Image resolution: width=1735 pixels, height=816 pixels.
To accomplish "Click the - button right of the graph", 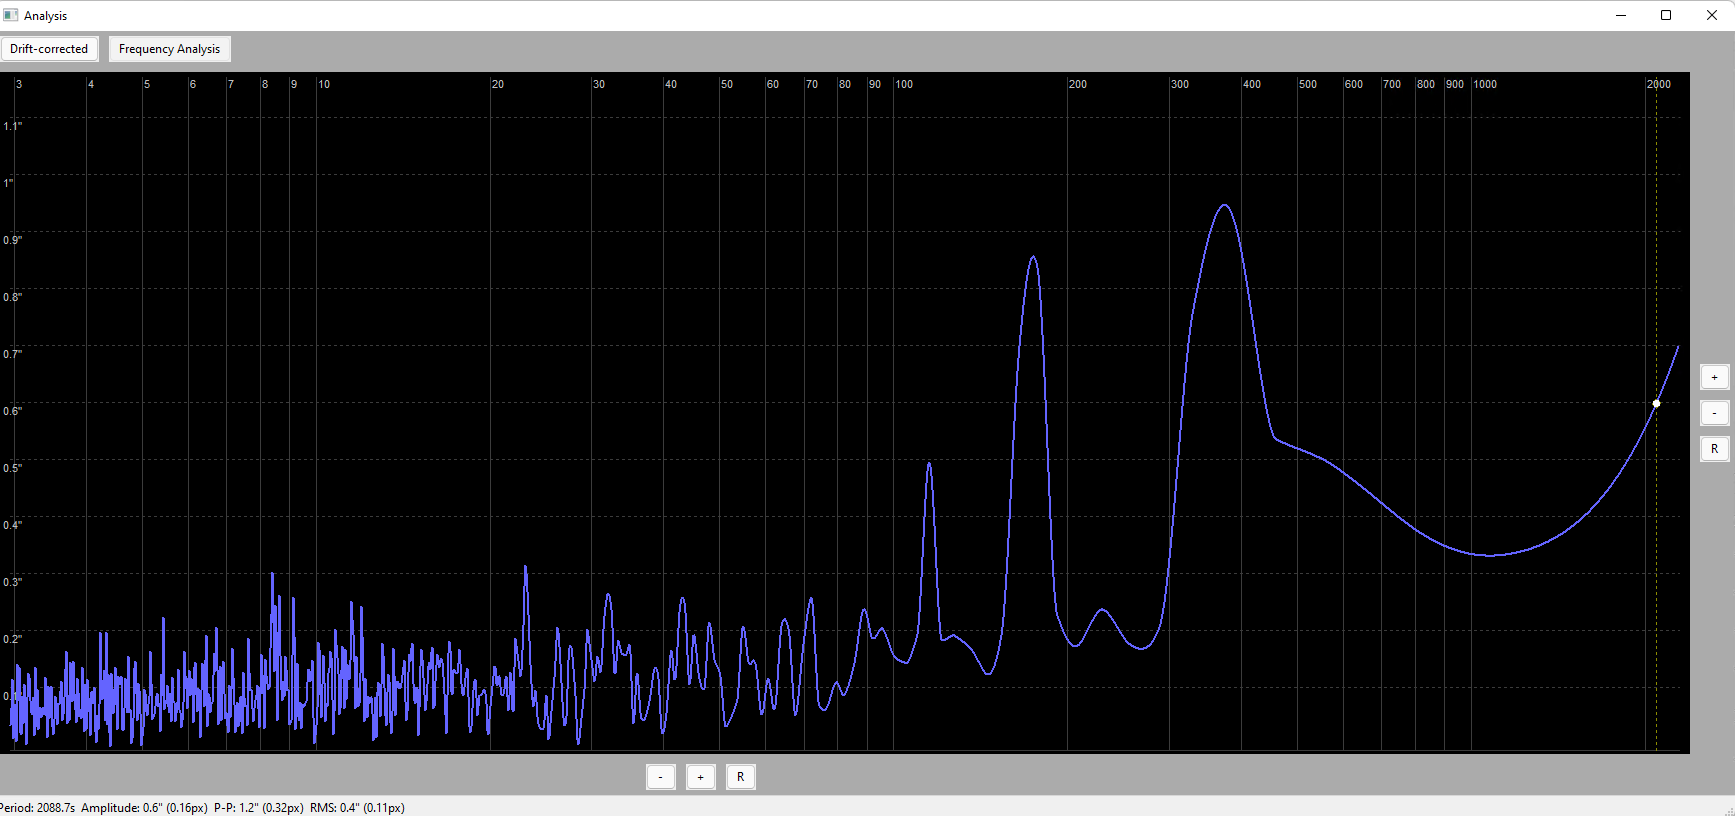I will 1714,413.
